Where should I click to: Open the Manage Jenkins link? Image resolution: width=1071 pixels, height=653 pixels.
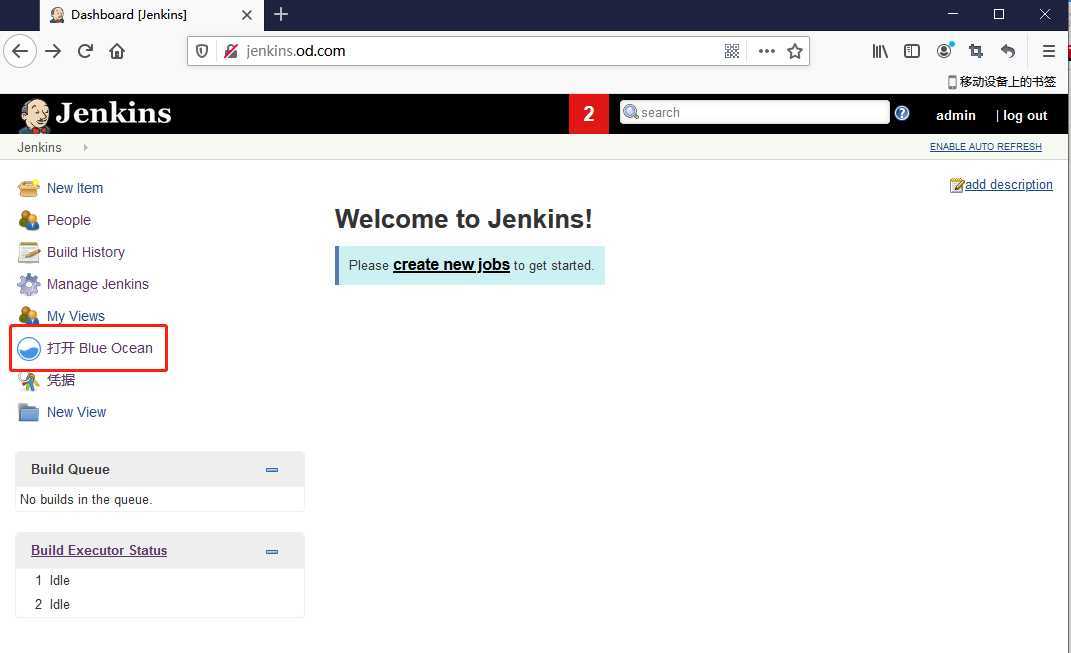pos(98,284)
